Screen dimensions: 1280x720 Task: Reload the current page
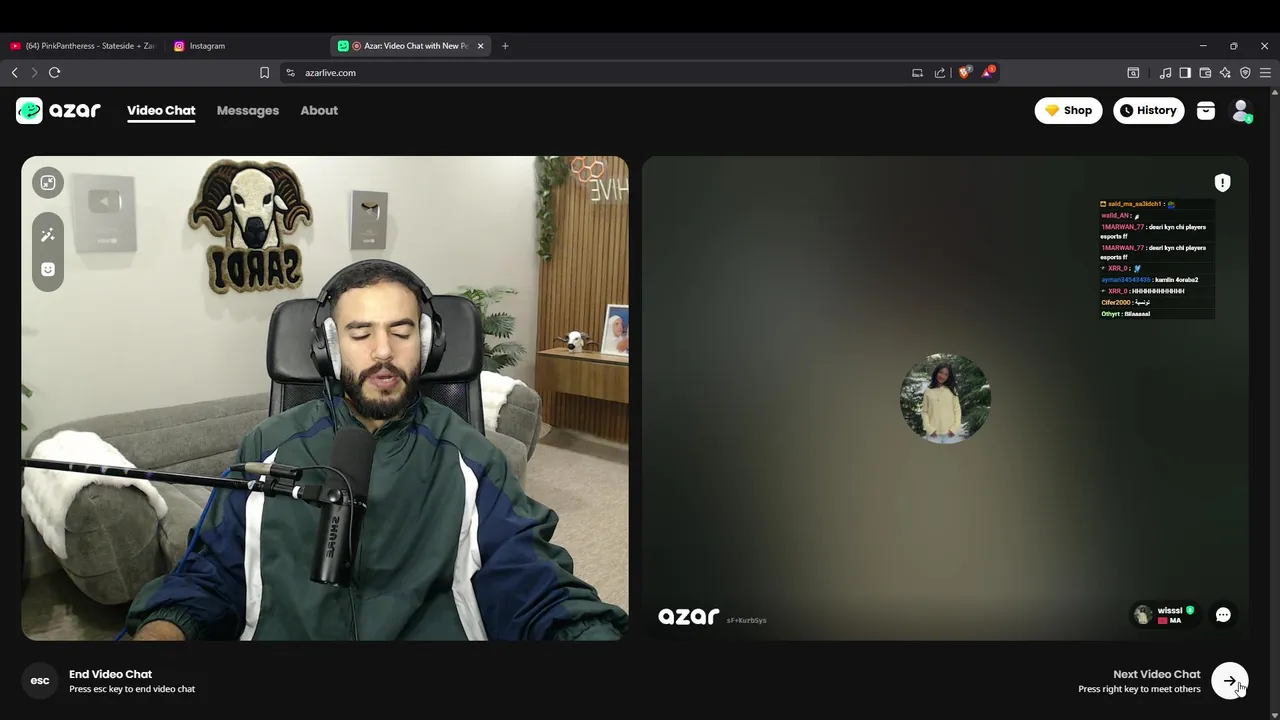point(55,72)
